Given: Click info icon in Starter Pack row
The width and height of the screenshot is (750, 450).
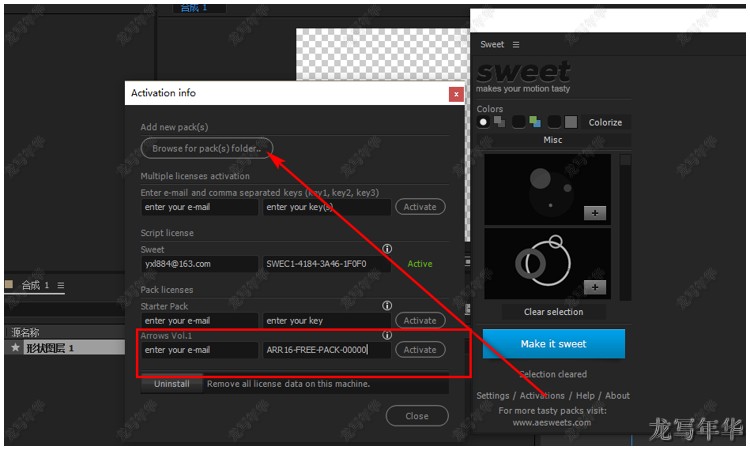Looking at the screenshot, I should click(387, 305).
